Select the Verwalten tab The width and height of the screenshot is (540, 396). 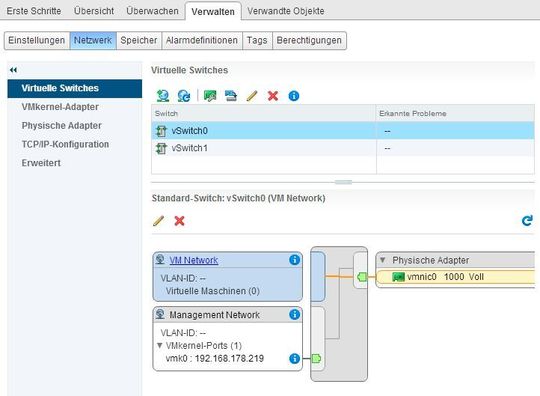[213, 11]
